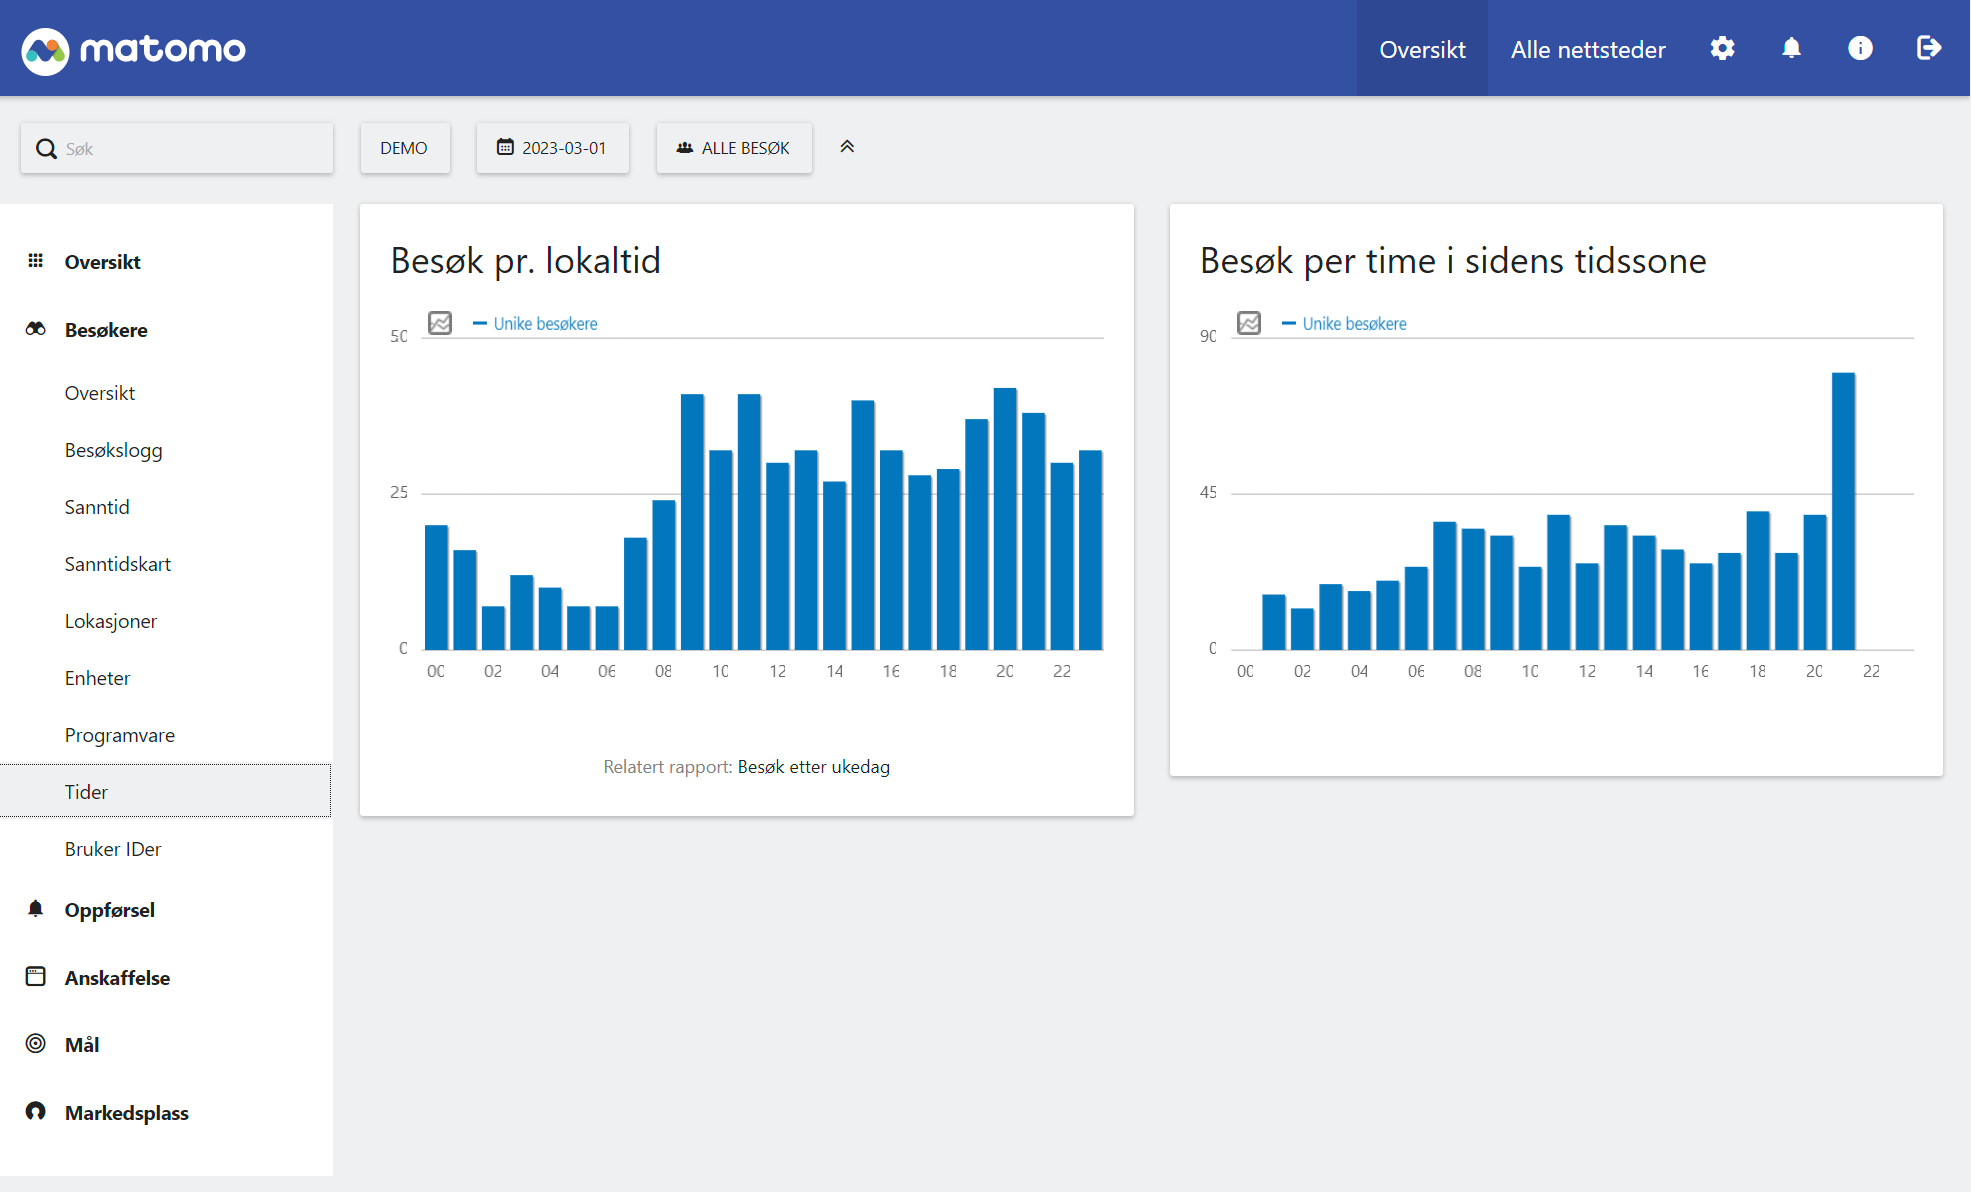Click the sign out icon
Viewport: 1971px width, 1192px height.
[x=1928, y=48]
